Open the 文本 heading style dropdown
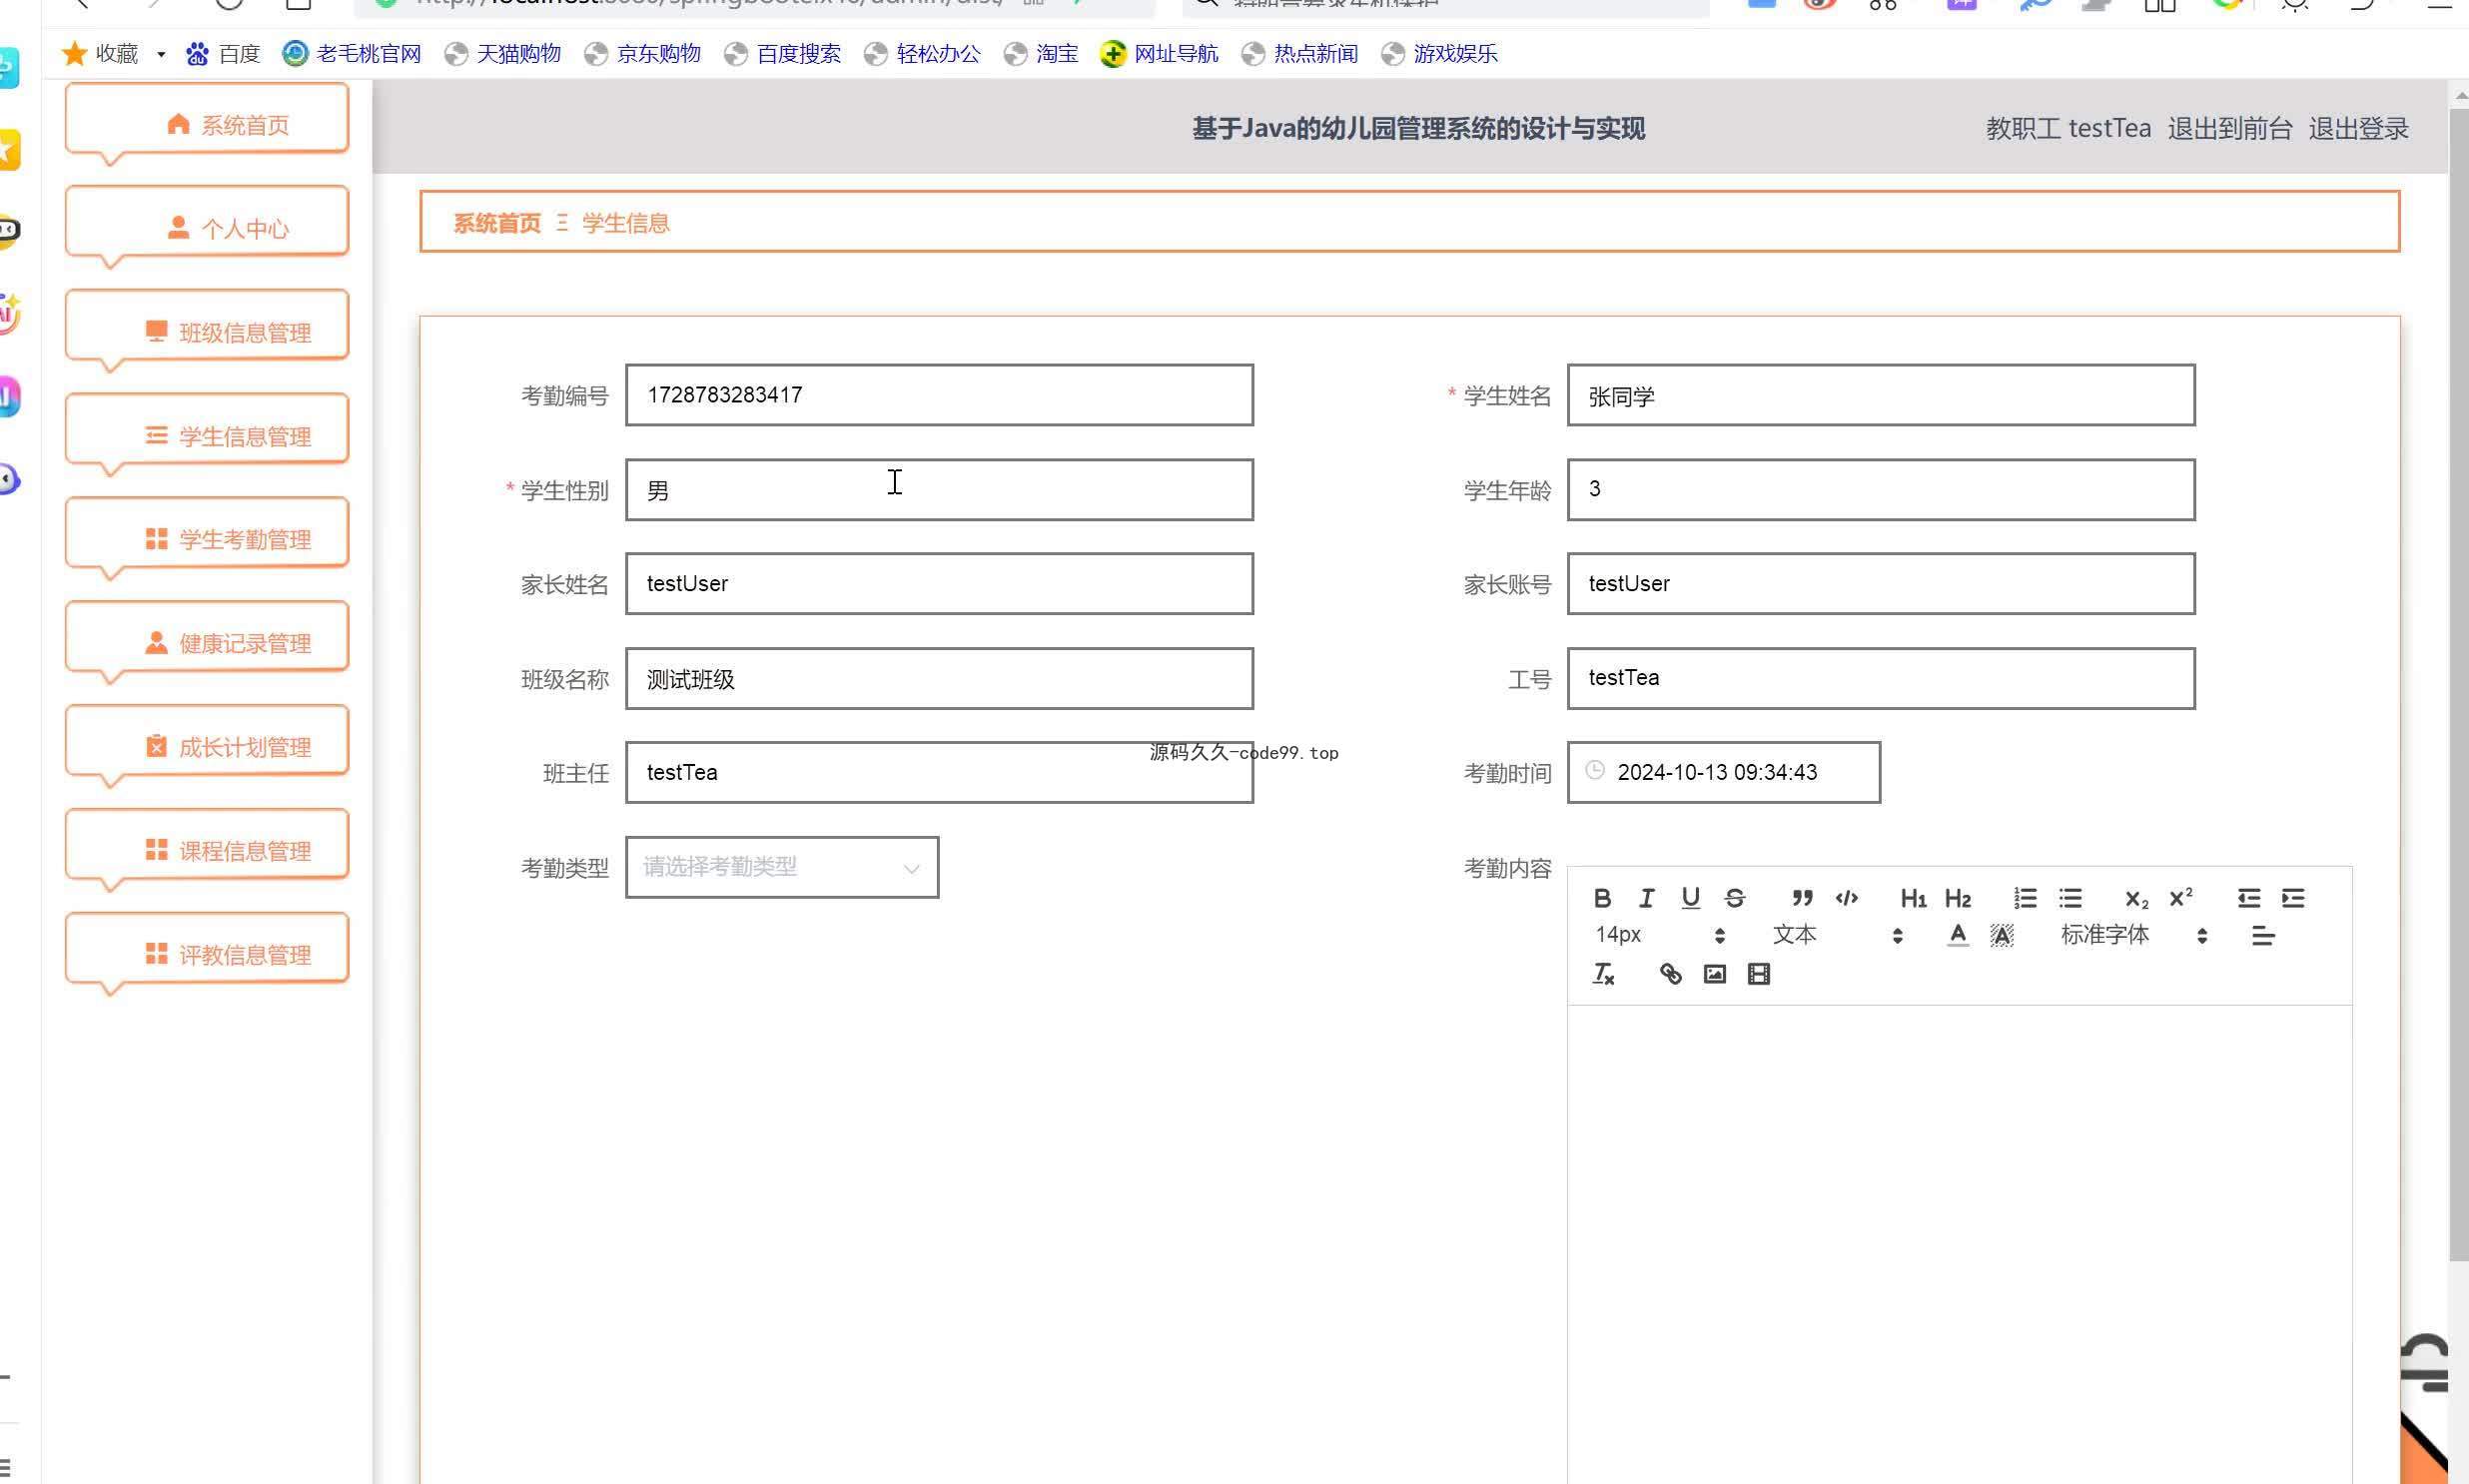This screenshot has height=1484, width=2469. [x=1837, y=935]
